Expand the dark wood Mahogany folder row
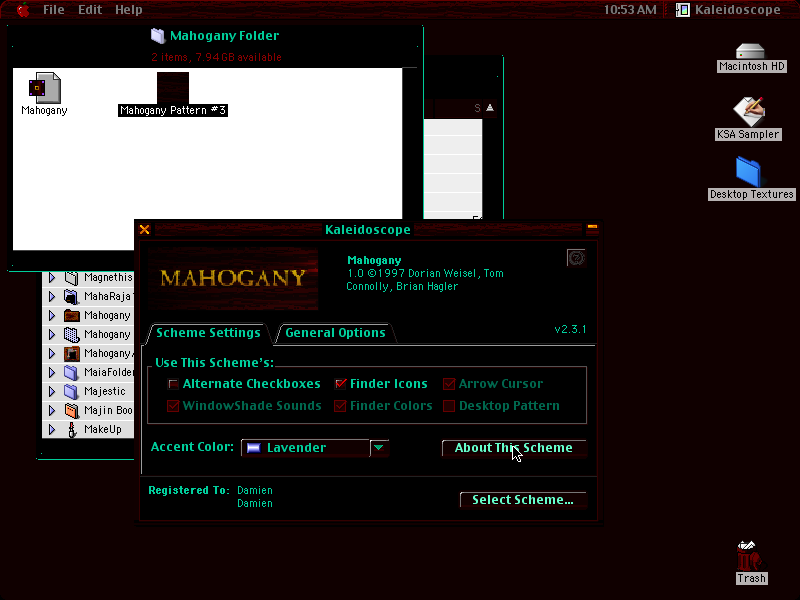 tap(52, 315)
